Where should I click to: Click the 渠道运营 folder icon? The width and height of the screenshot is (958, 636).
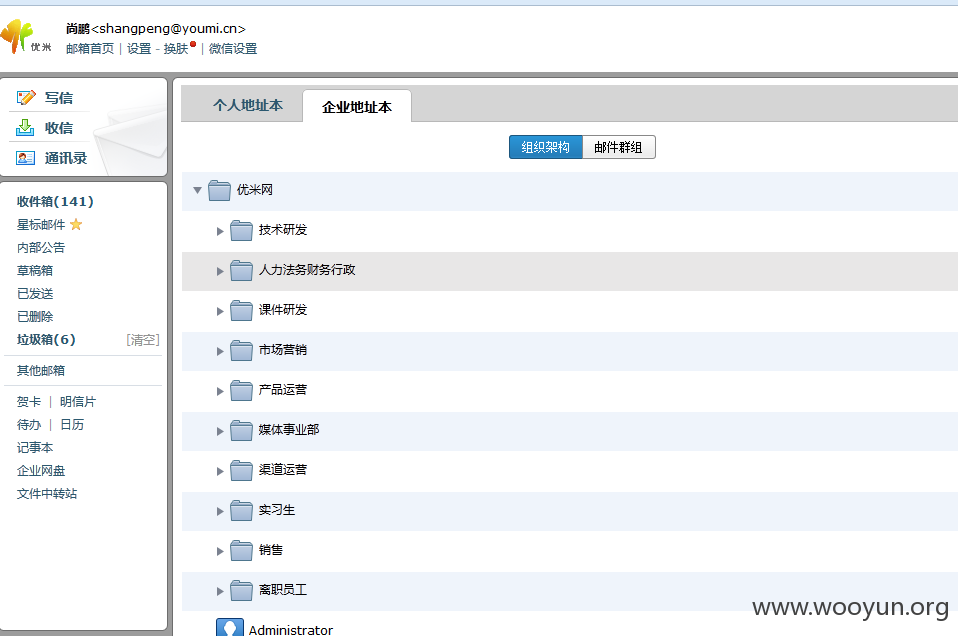pos(241,470)
